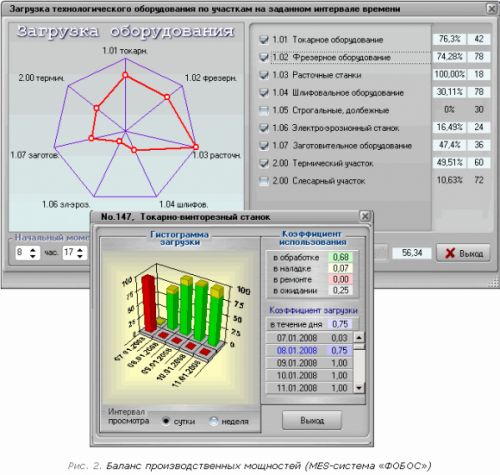Adjust the hour stepper showing 17
500x475 pixels.
(x=80, y=253)
